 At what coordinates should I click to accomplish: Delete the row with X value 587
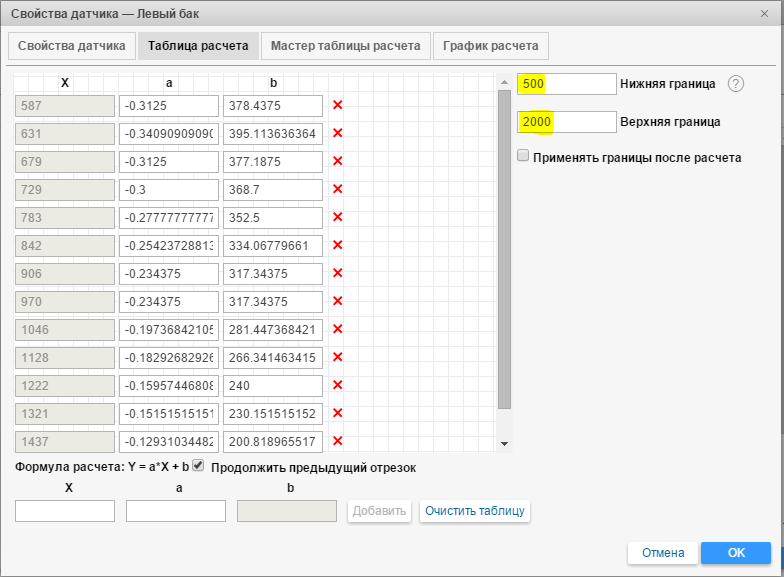337,105
